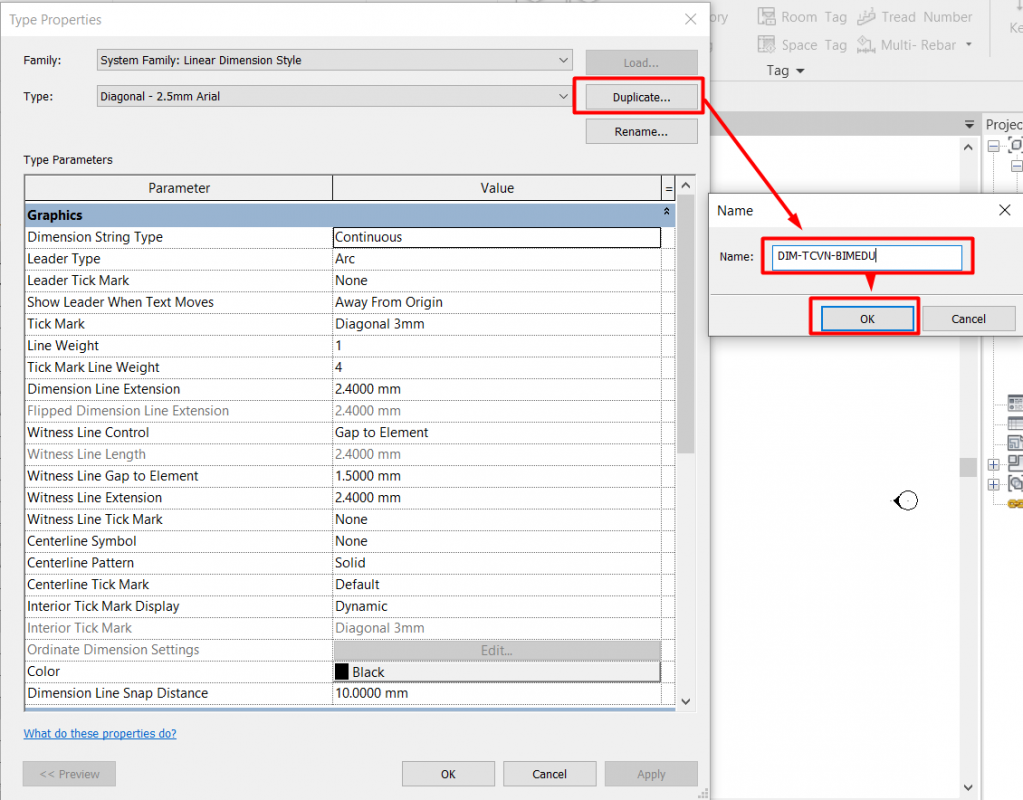The image size is (1023, 800).
Task: Click the Room Tag icon in ribbon
Action: pyautogui.click(x=767, y=17)
